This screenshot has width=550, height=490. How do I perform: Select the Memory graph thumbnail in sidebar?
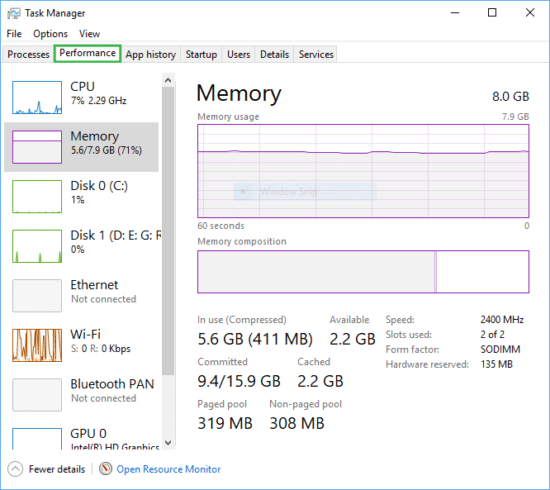point(37,147)
